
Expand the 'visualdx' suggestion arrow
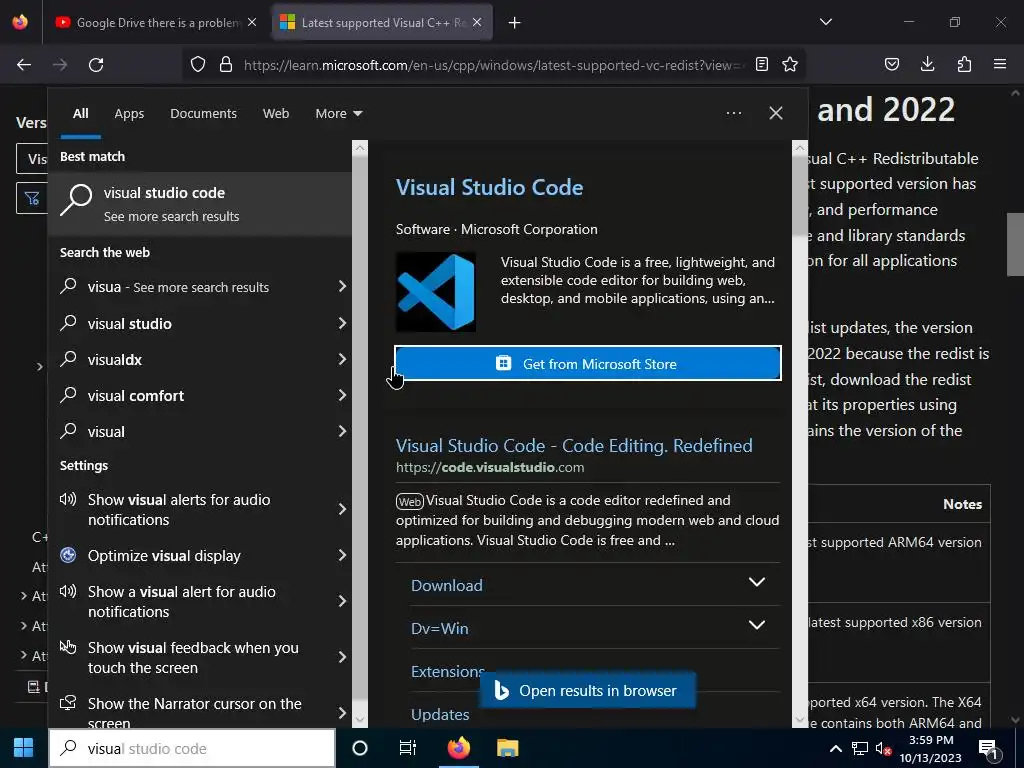(342, 359)
